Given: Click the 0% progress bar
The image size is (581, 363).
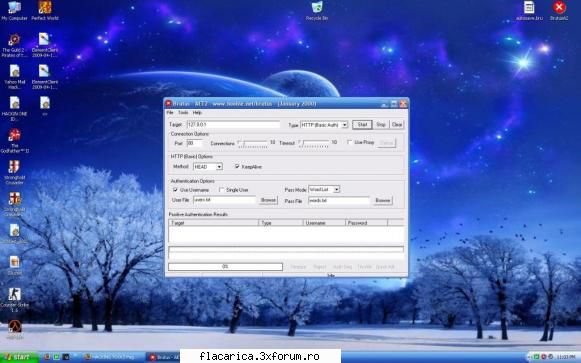Looking at the screenshot, I should click(225, 267).
